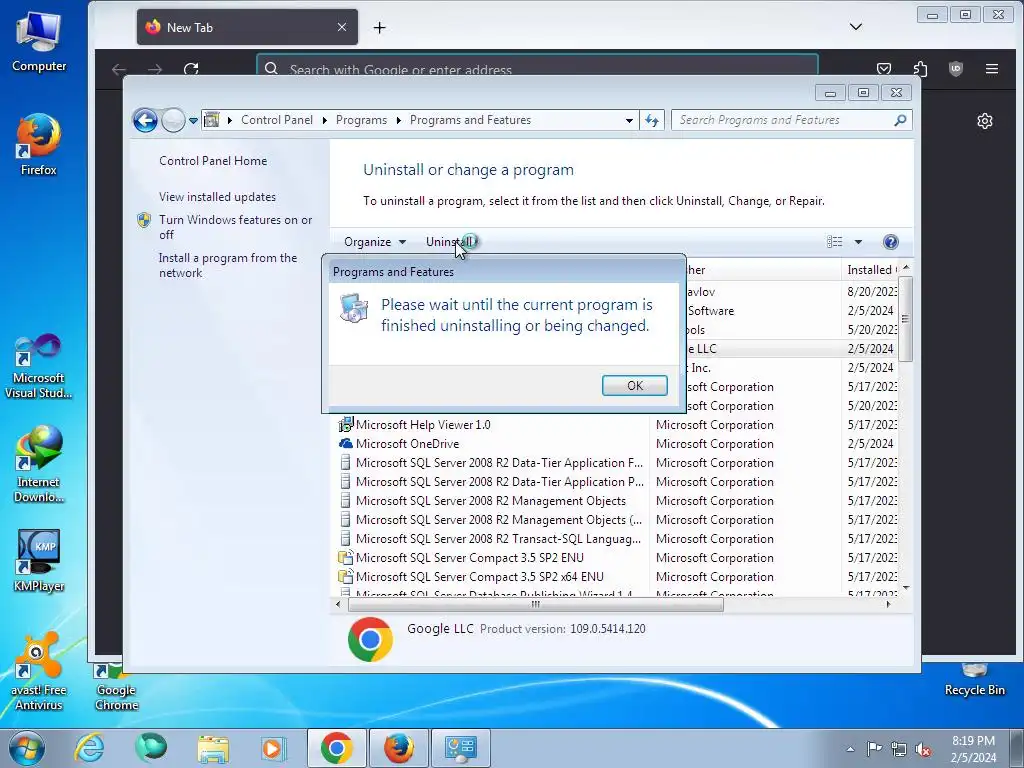Click the Recycle Bin desktop icon
The image size is (1024, 768).
(974, 680)
